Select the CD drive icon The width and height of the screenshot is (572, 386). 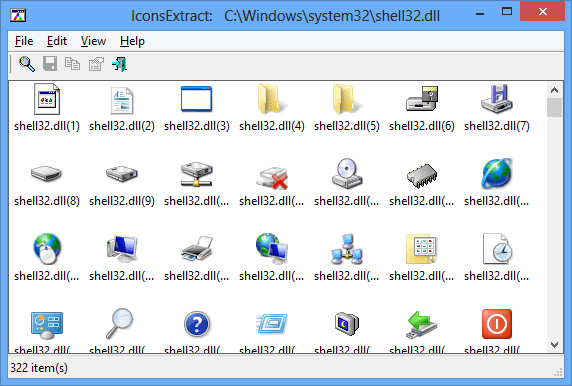[x=347, y=174]
